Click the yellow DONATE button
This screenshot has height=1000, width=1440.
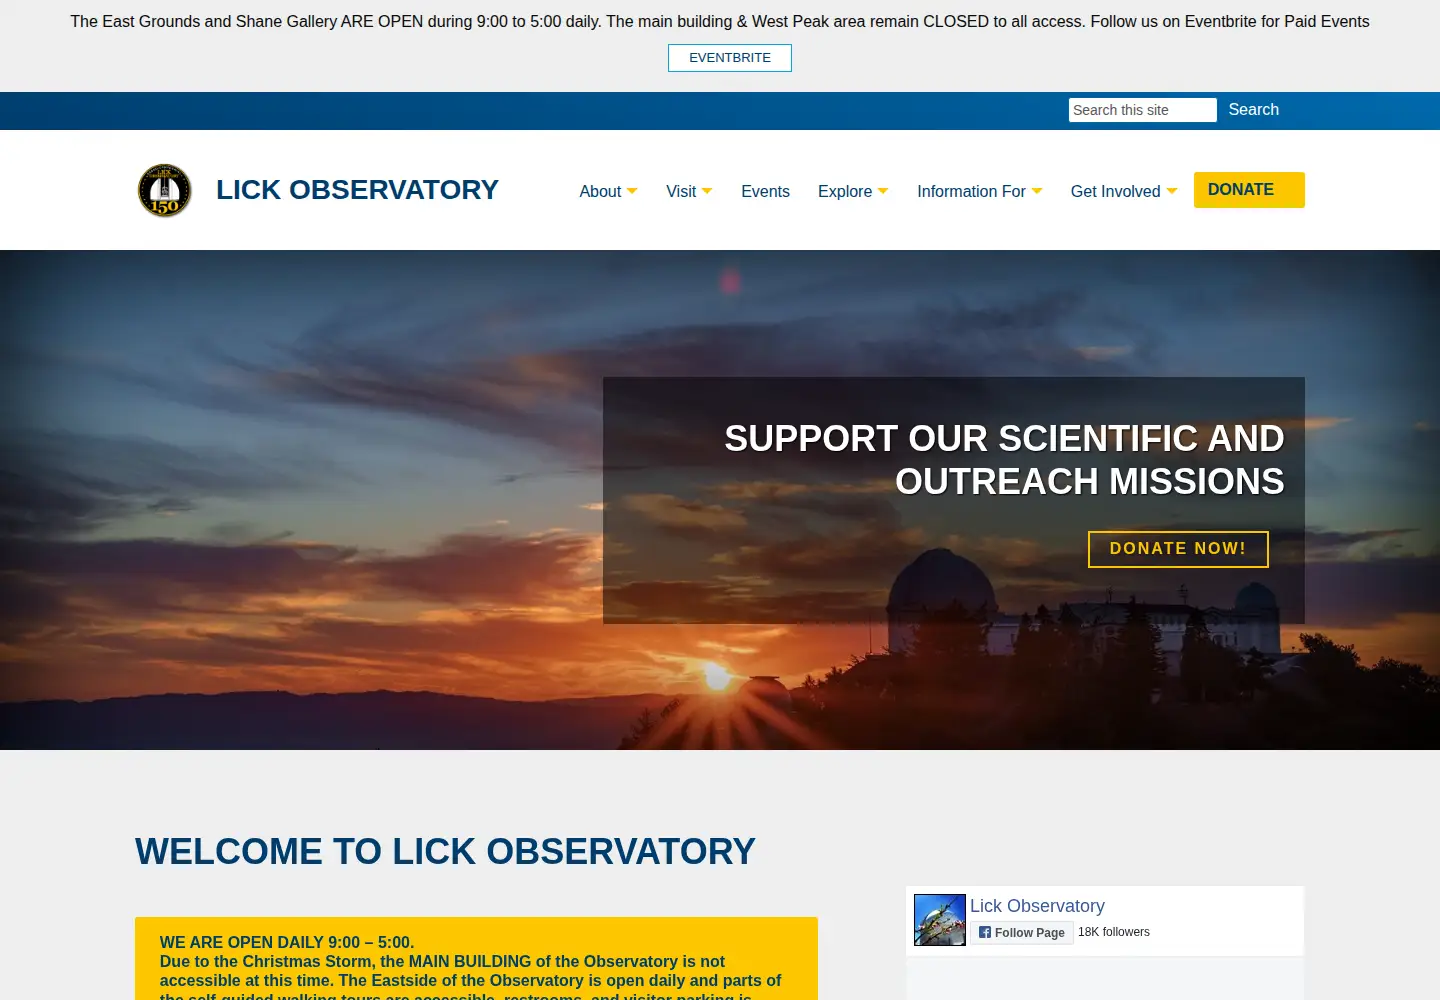point(1249,190)
